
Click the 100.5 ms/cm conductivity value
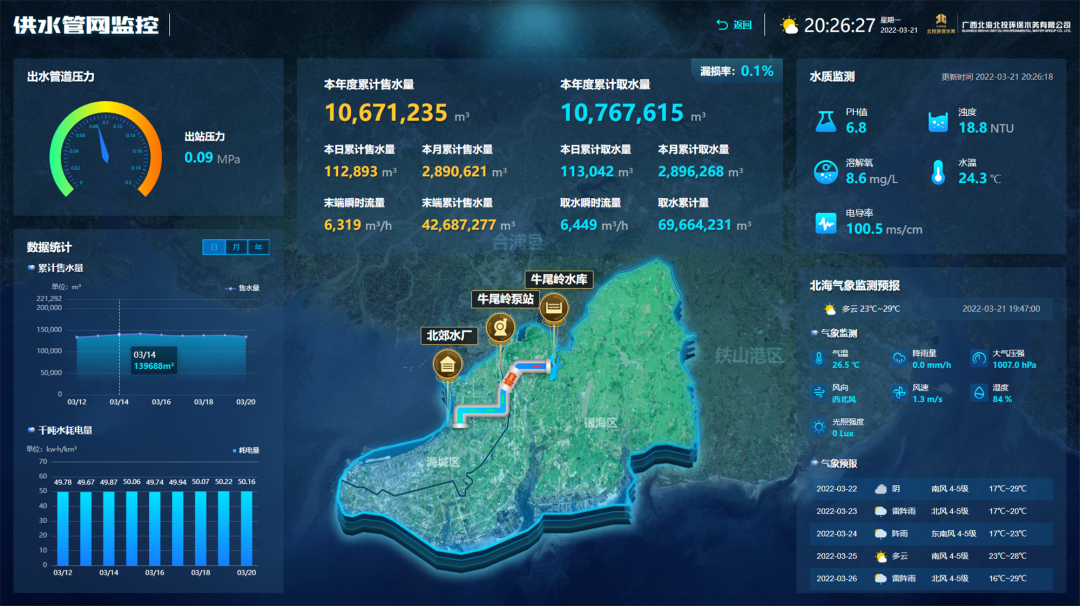[884, 229]
